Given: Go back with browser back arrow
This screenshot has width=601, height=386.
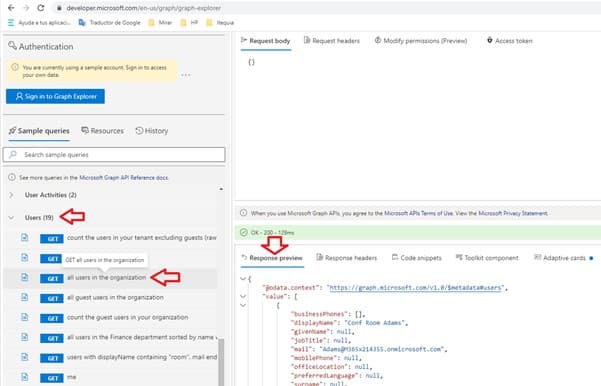Looking at the screenshot, I should tap(11, 8).
